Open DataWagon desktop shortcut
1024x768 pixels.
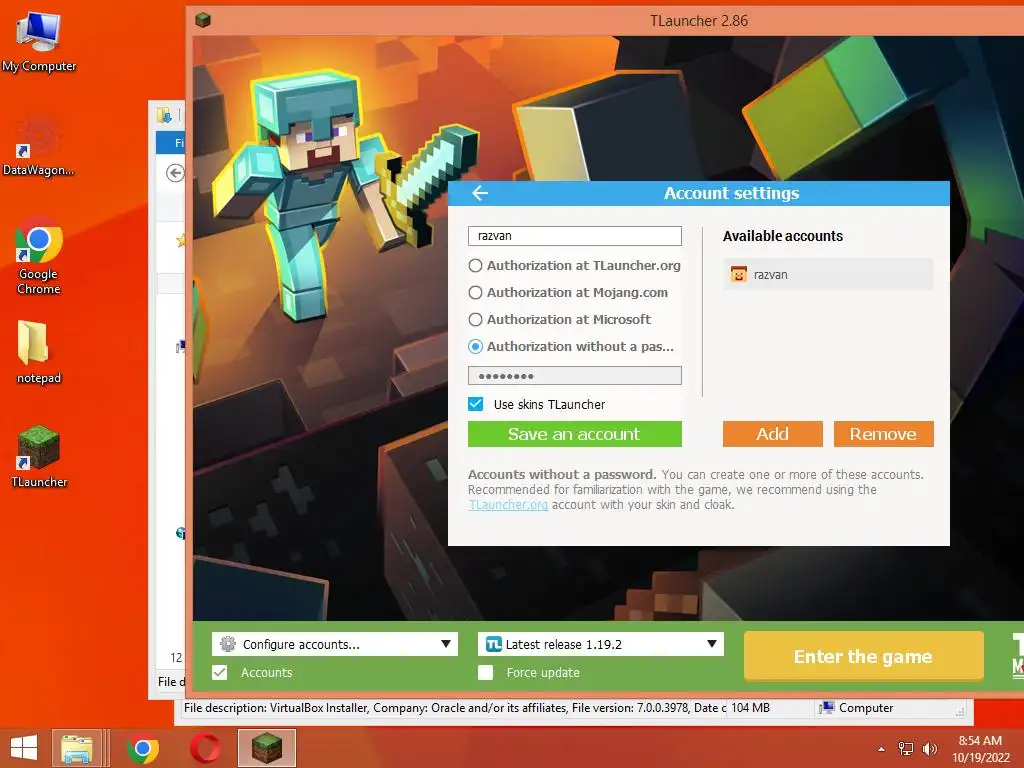point(39,147)
